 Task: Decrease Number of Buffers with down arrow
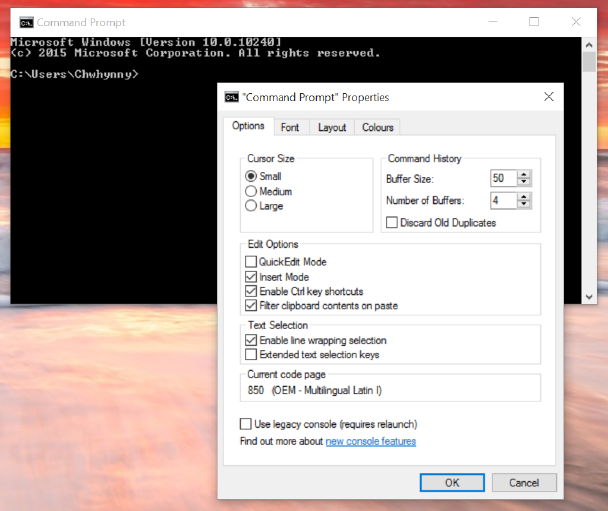pos(524,204)
